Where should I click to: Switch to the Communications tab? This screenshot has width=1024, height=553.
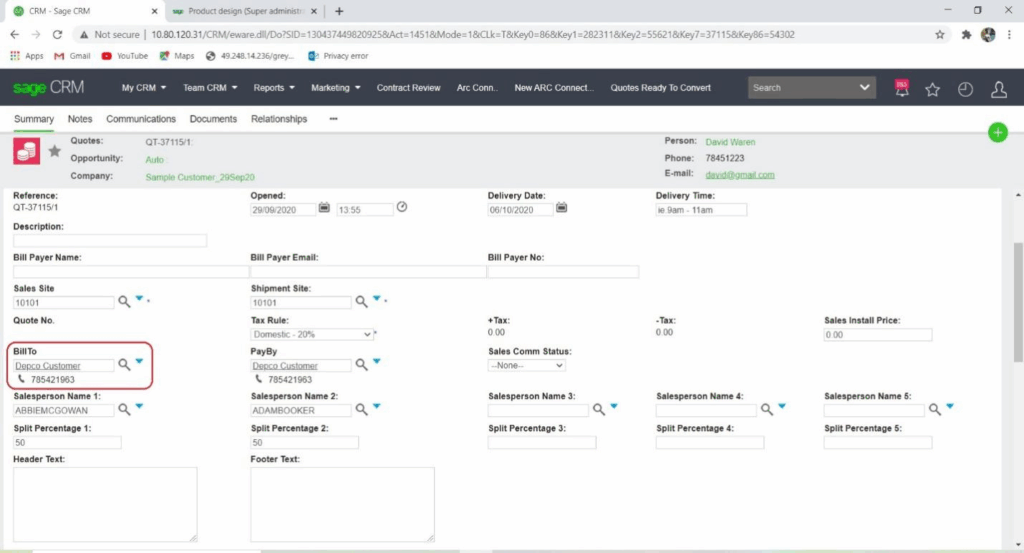pyautogui.click(x=141, y=119)
